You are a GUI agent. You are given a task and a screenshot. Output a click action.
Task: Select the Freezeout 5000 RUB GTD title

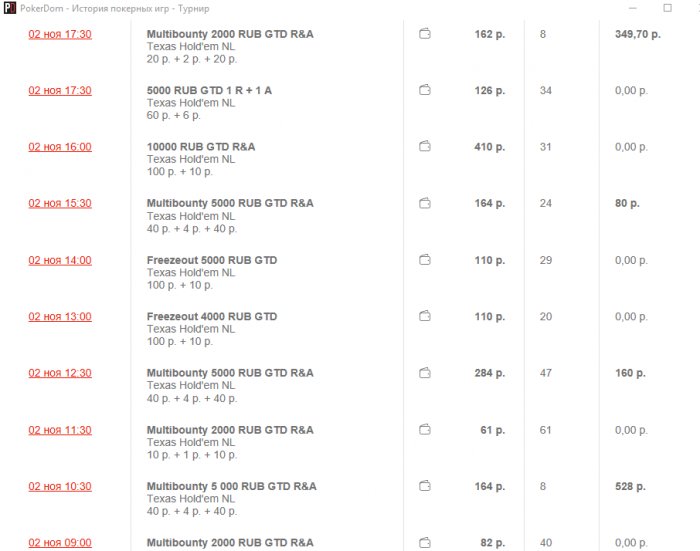click(212, 260)
